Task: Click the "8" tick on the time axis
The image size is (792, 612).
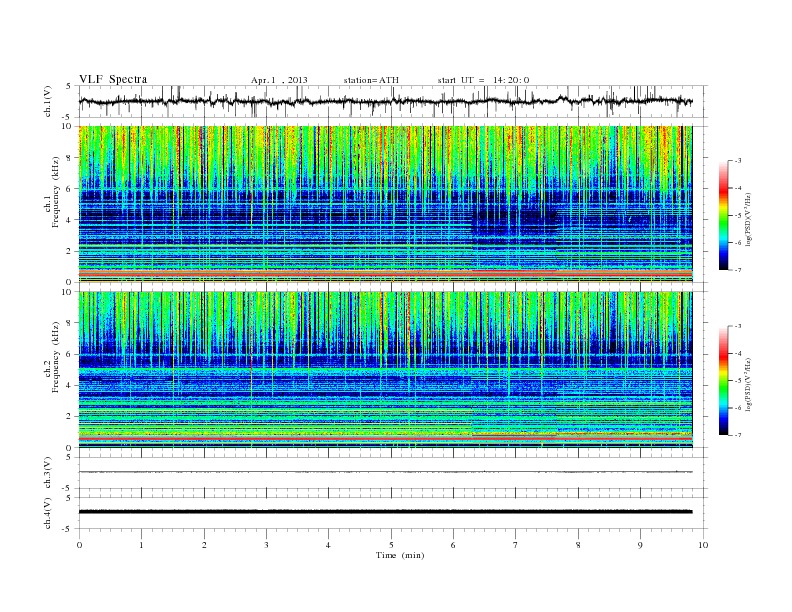Action: coord(578,545)
